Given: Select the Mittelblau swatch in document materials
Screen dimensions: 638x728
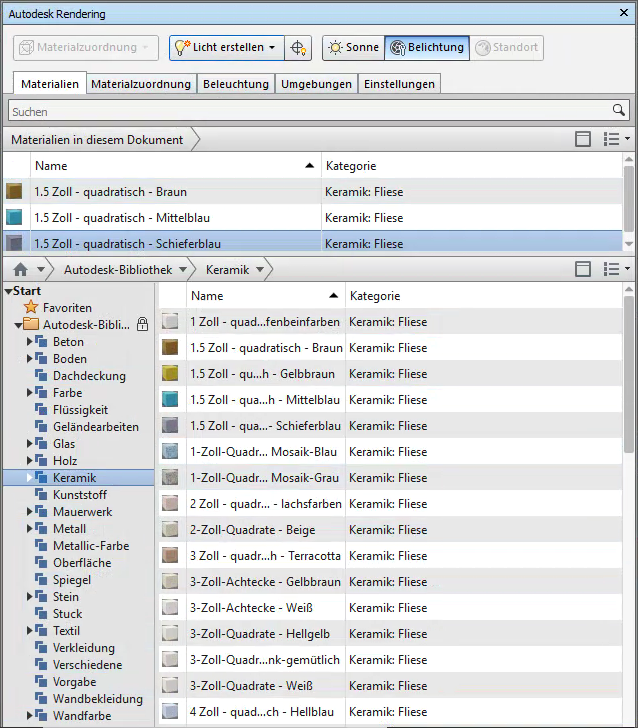Looking at the screenshot, I should tap(14, 217).
